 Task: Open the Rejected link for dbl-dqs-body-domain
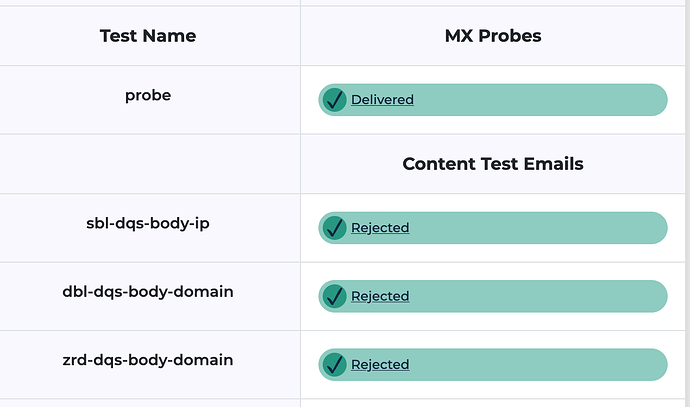point(380,296)
